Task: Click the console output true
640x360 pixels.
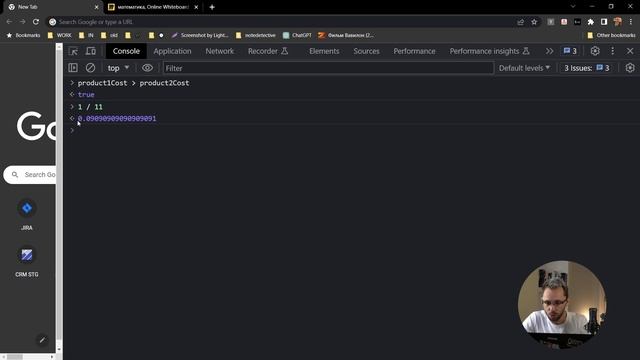Action: [x=86, y=94]
